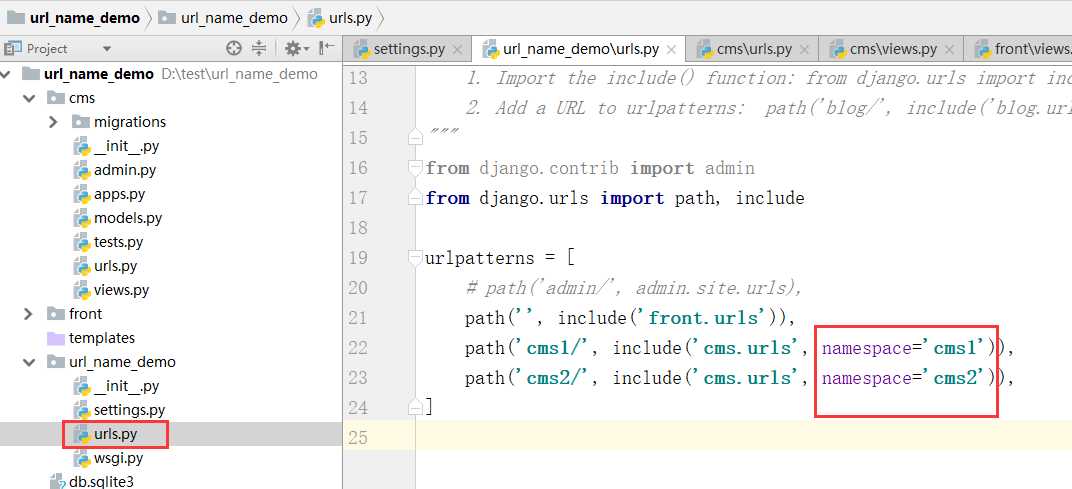Click the Collapse All icon in Project panel
Viewport: 1072px width, 489px height.
tap(258, 49)
